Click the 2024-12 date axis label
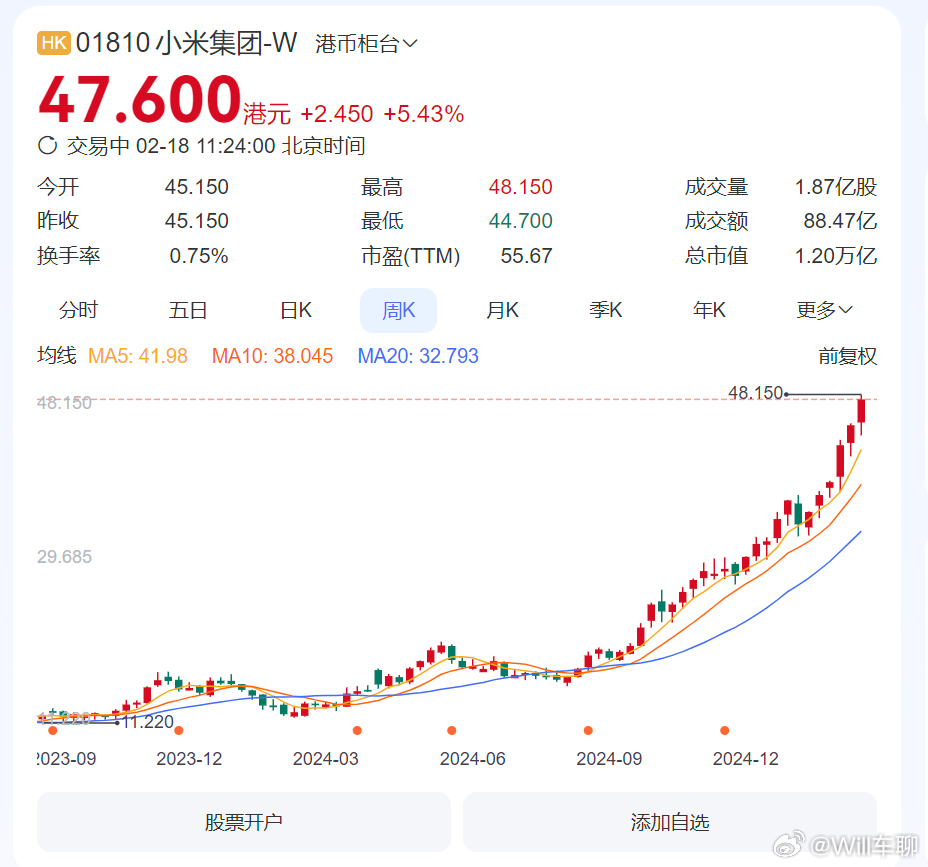The width and height of the screenshot is (928, 867). click(x=746, y=759)
